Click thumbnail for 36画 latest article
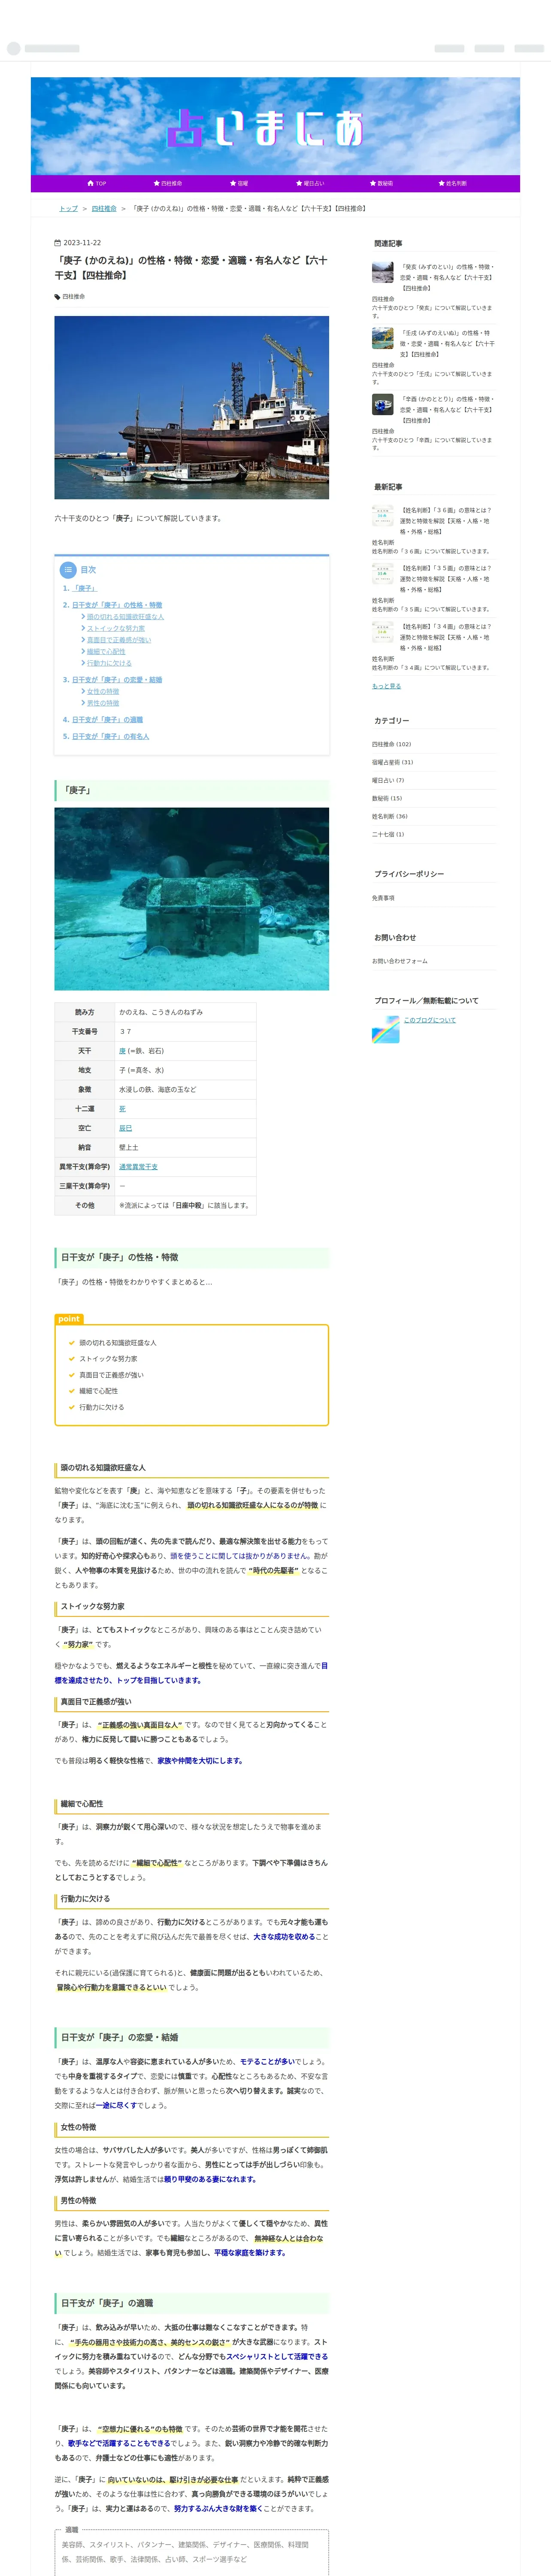 tap(383, 516)
